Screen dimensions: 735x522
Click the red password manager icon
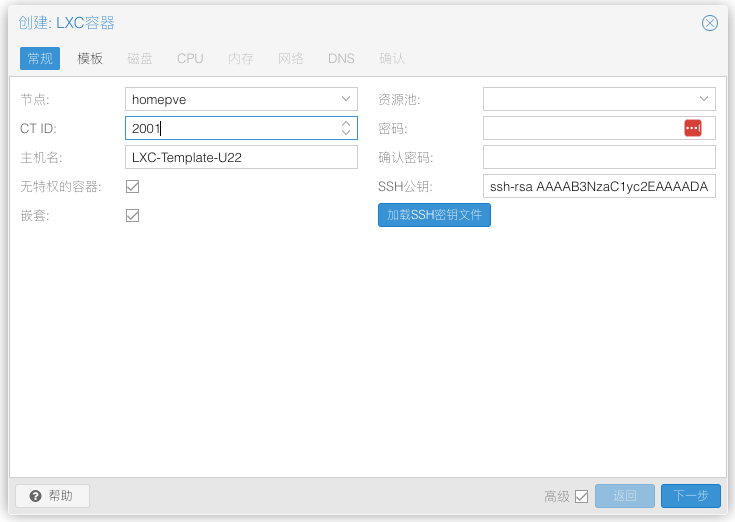[693, 128]
